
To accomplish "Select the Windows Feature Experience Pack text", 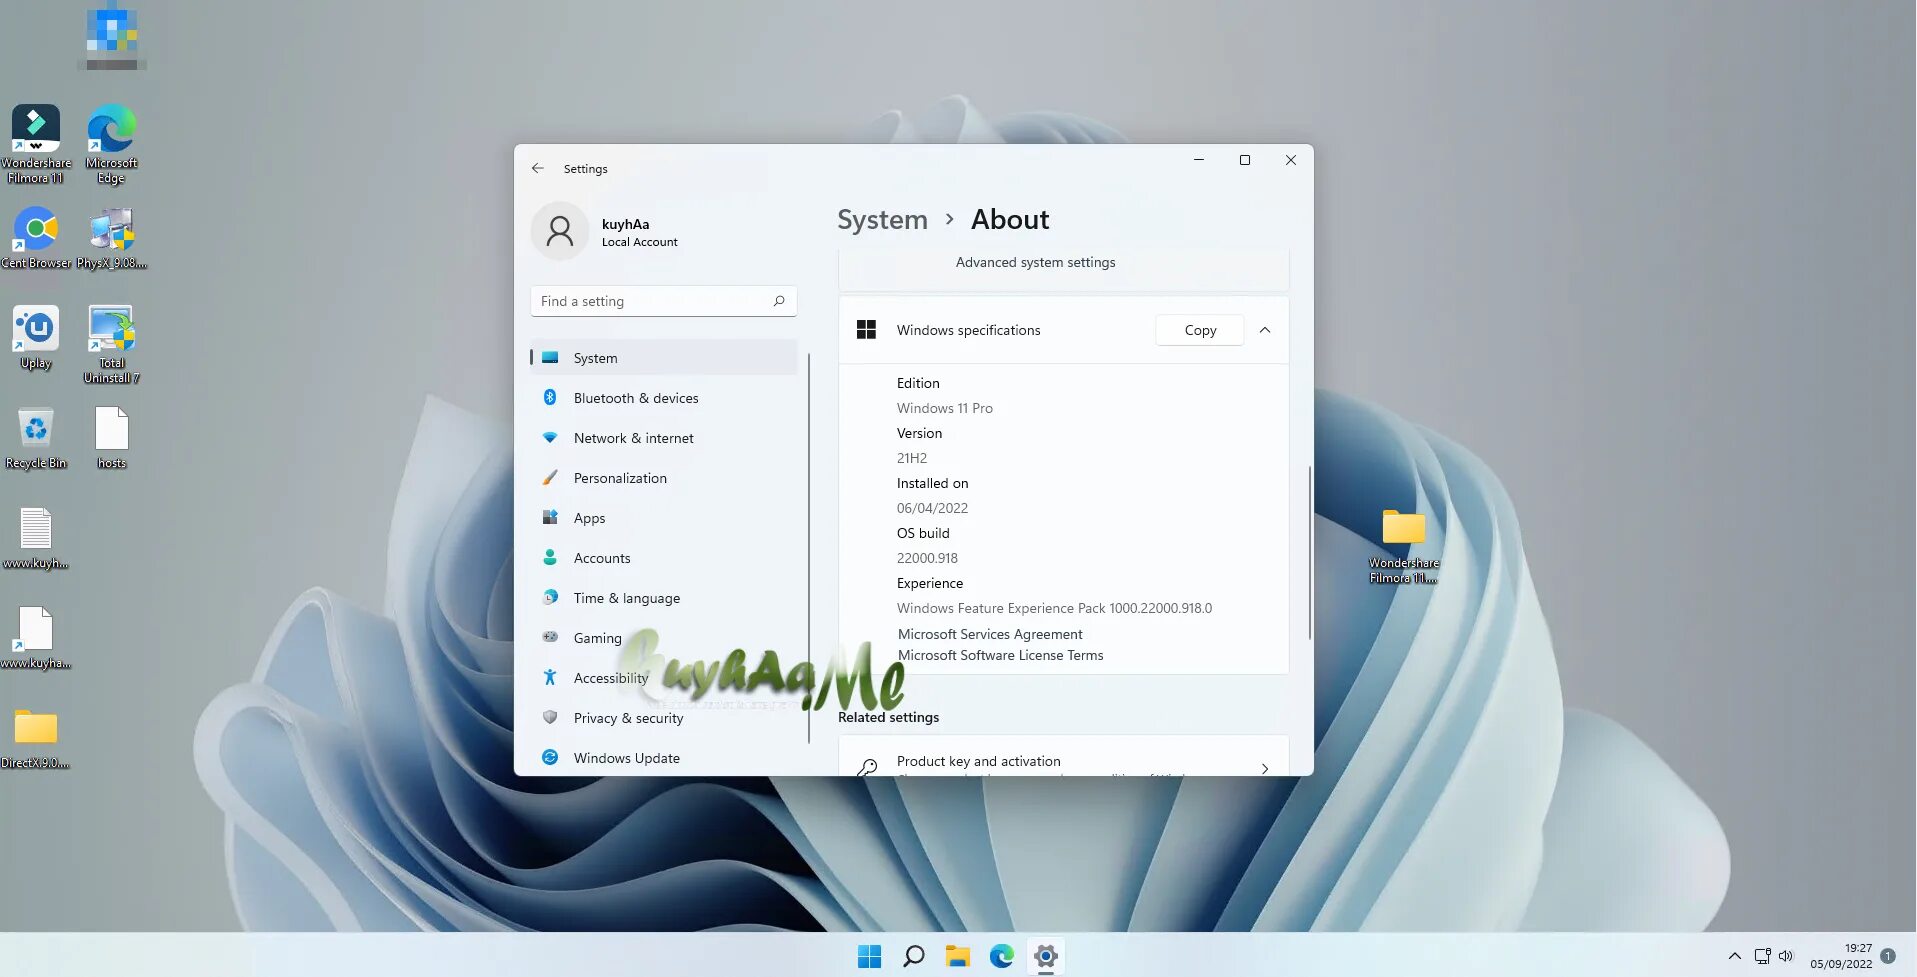I will point(1054,608).
